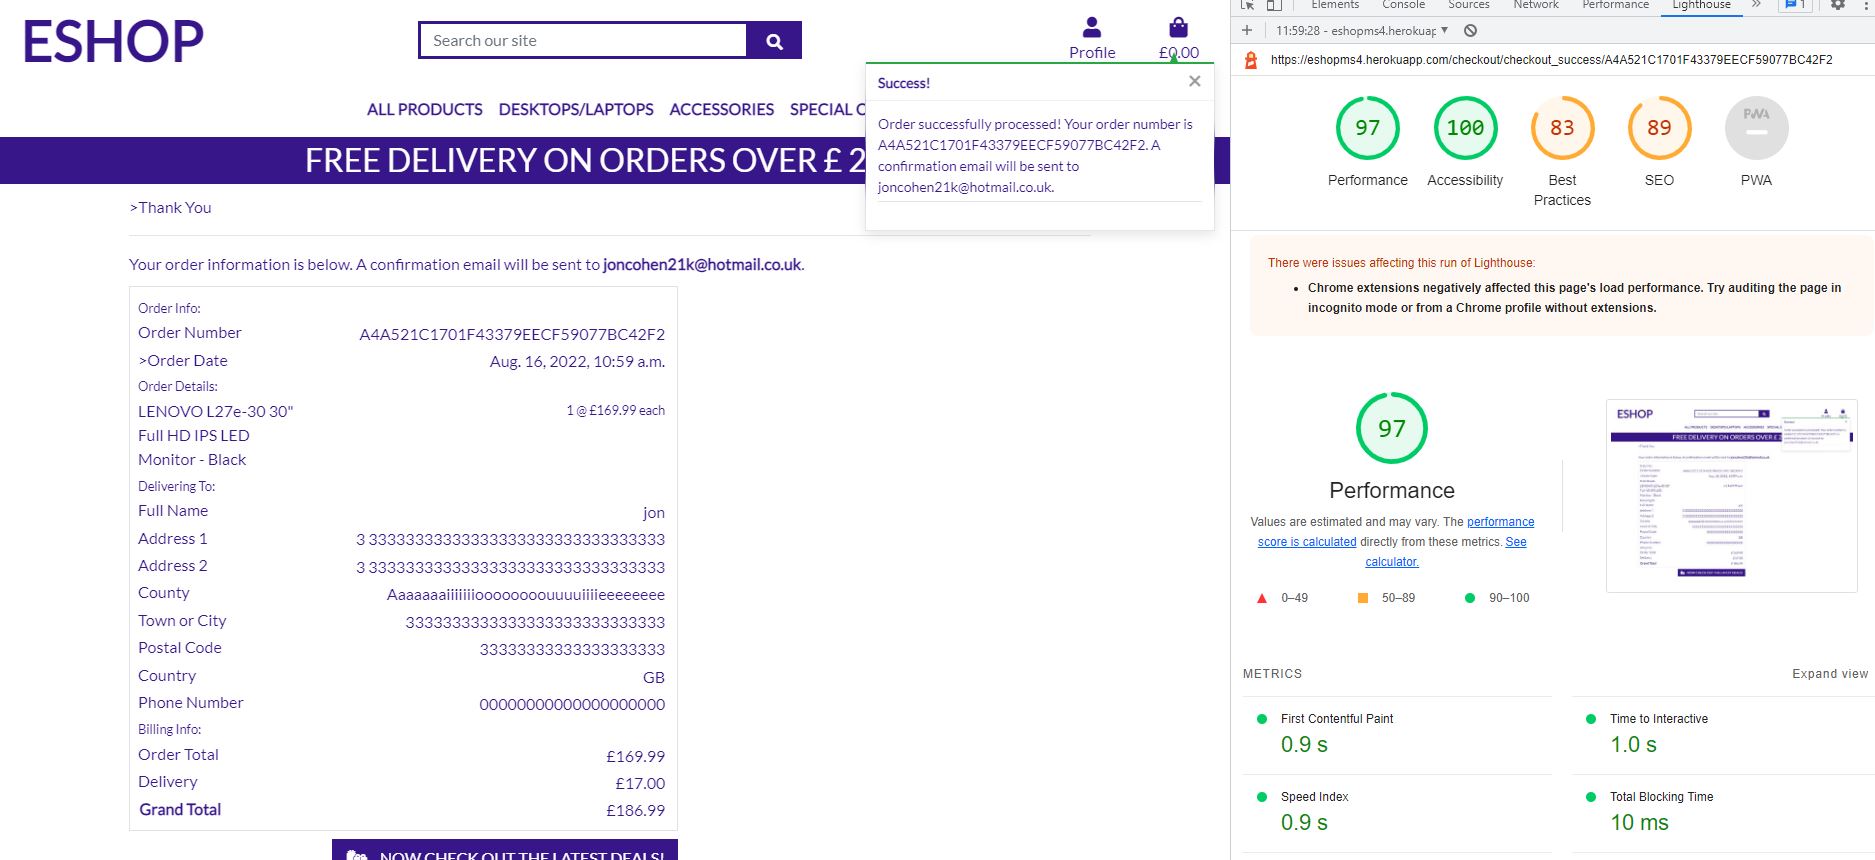
Task: Click the FREE DELIVERY banner text
Action: (x=585, y=161)
